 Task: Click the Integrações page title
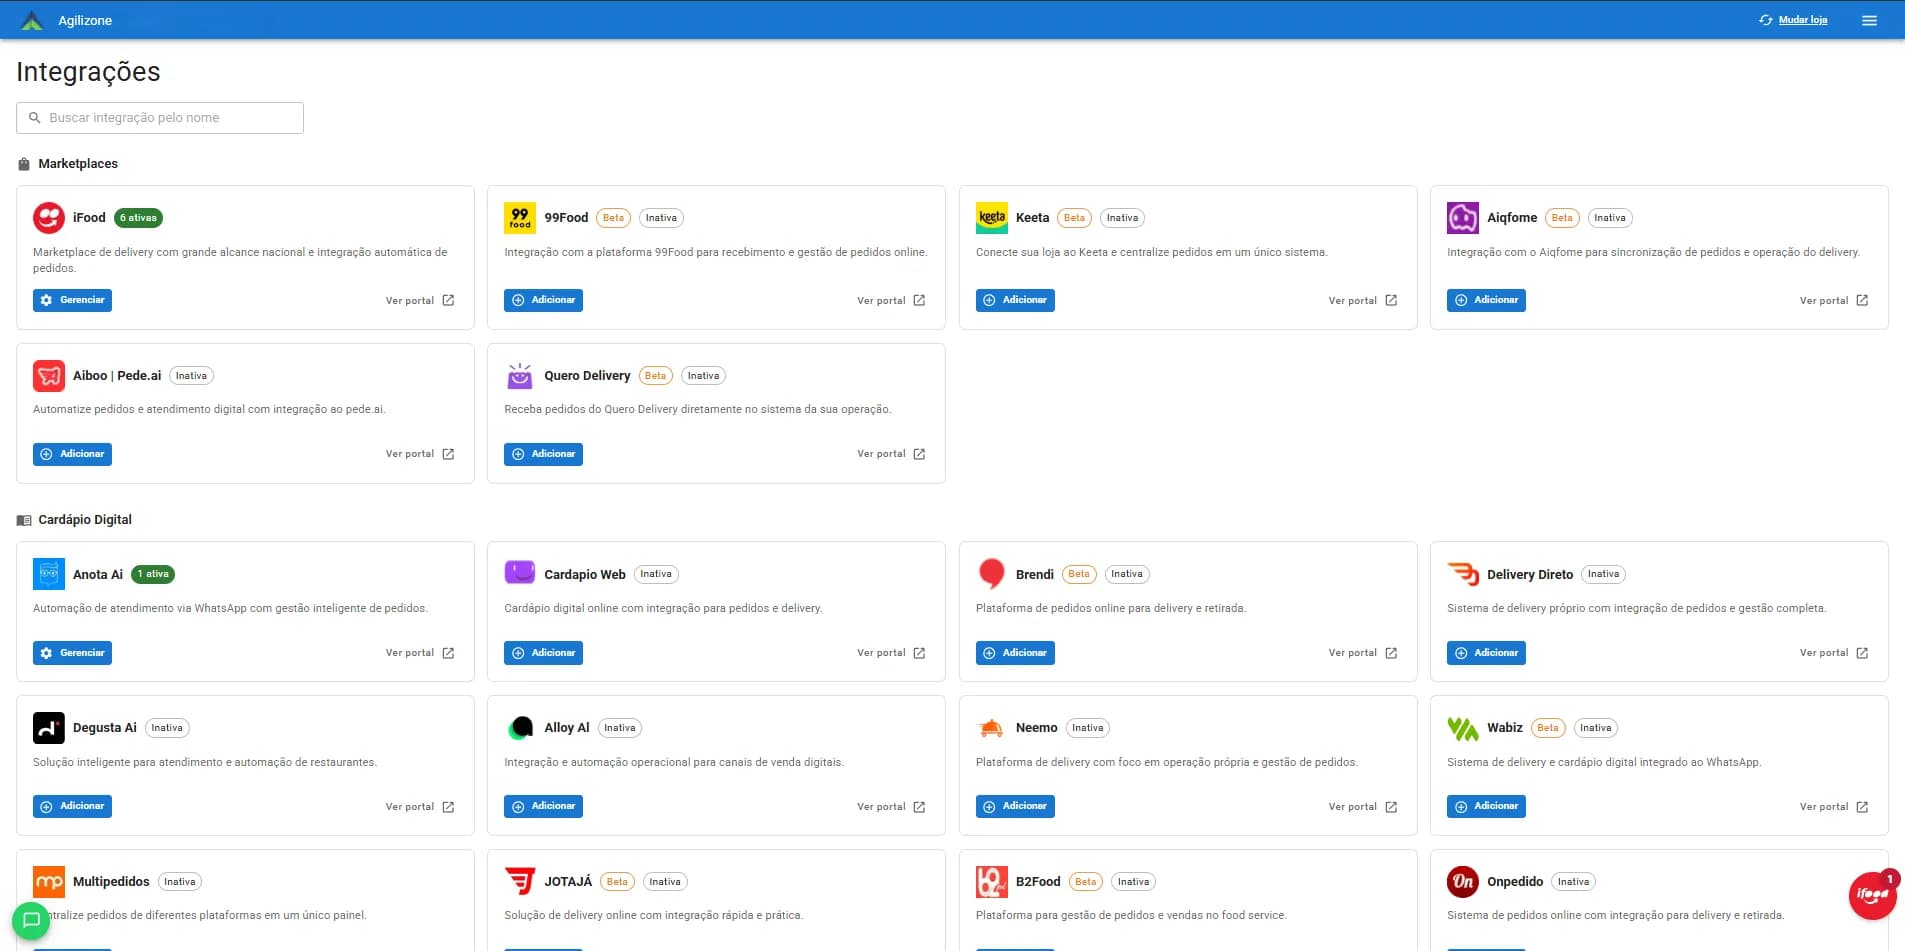(88, 72)
